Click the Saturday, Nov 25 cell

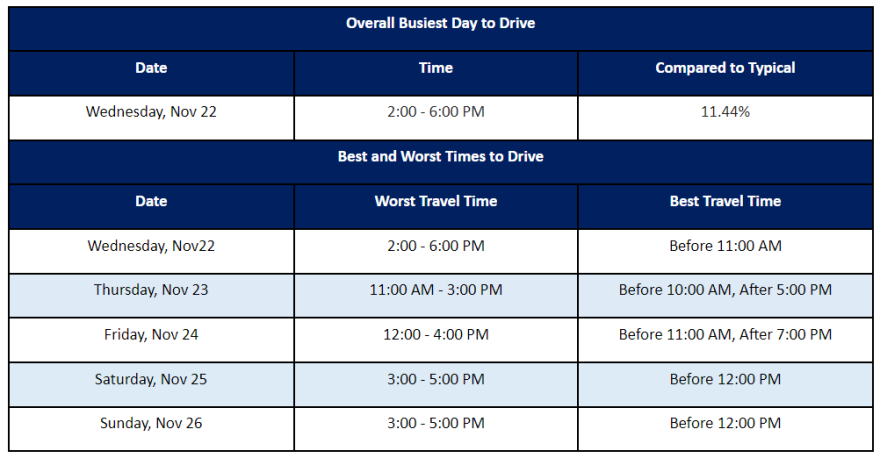tap(151, 379)
